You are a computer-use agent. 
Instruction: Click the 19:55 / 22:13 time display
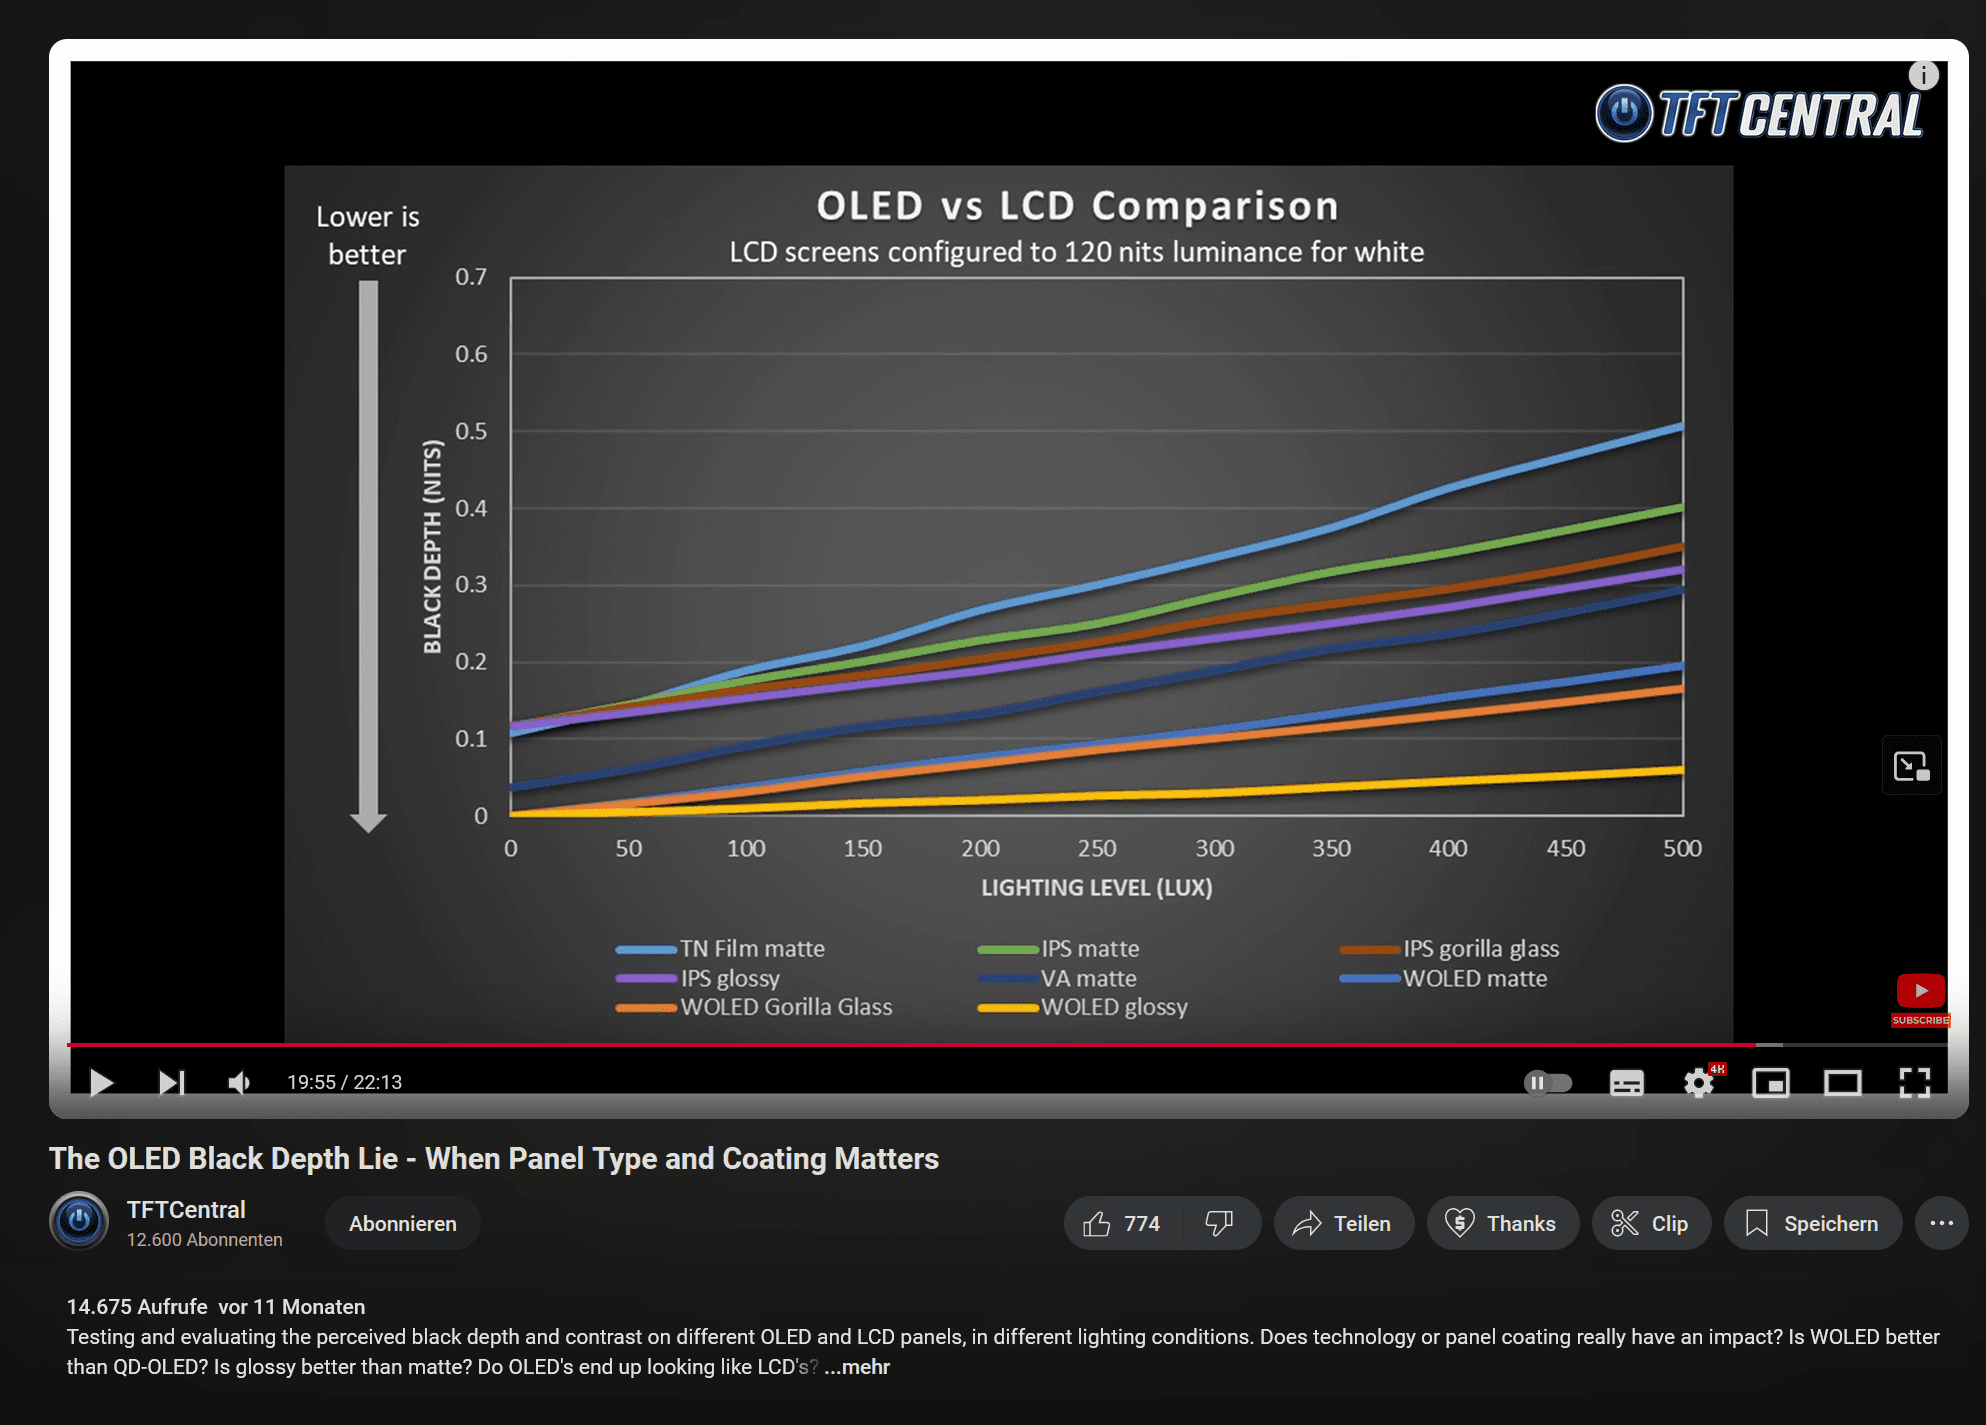344,1082
